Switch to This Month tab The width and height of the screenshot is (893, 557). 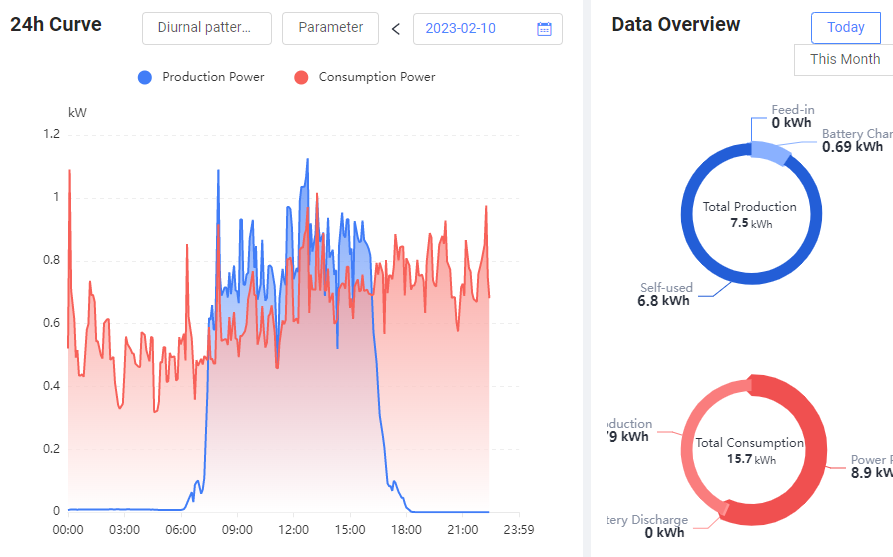(x=845, y=59)
